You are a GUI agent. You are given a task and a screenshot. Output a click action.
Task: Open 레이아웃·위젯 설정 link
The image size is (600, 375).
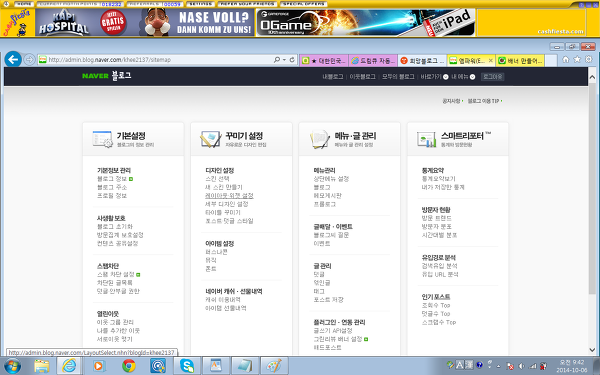coord(229,196)
